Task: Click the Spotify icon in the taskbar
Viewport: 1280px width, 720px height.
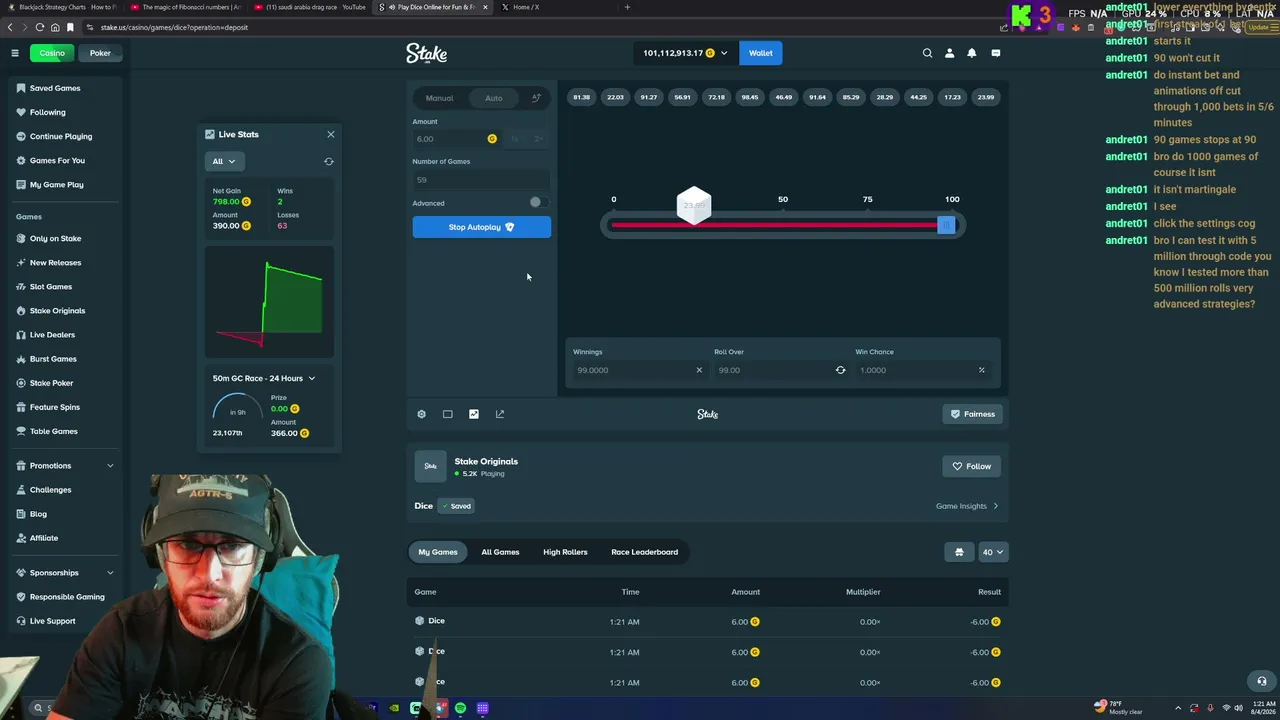Action: [460, 708]
